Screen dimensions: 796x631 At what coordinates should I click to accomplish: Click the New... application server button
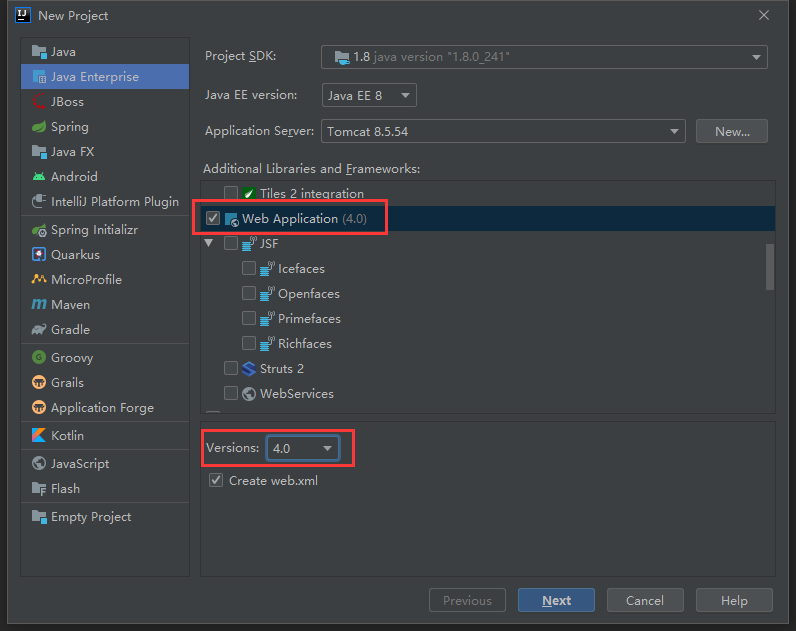pos(732,131)
